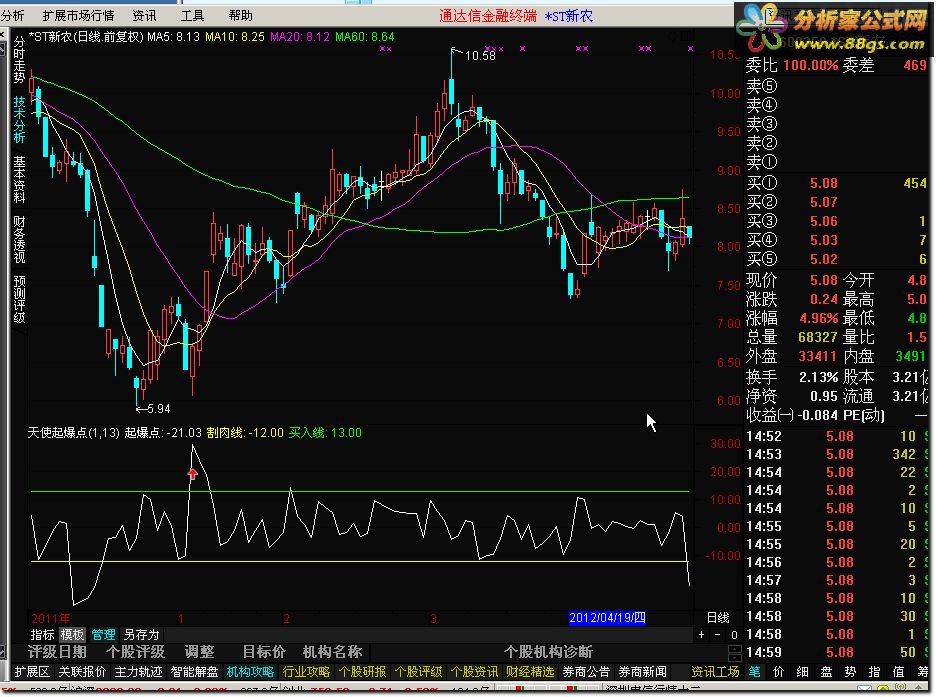Screen dimensions: 936x697
Task: Select the 机构攻略 tab
Action: (x=250, y=672)
